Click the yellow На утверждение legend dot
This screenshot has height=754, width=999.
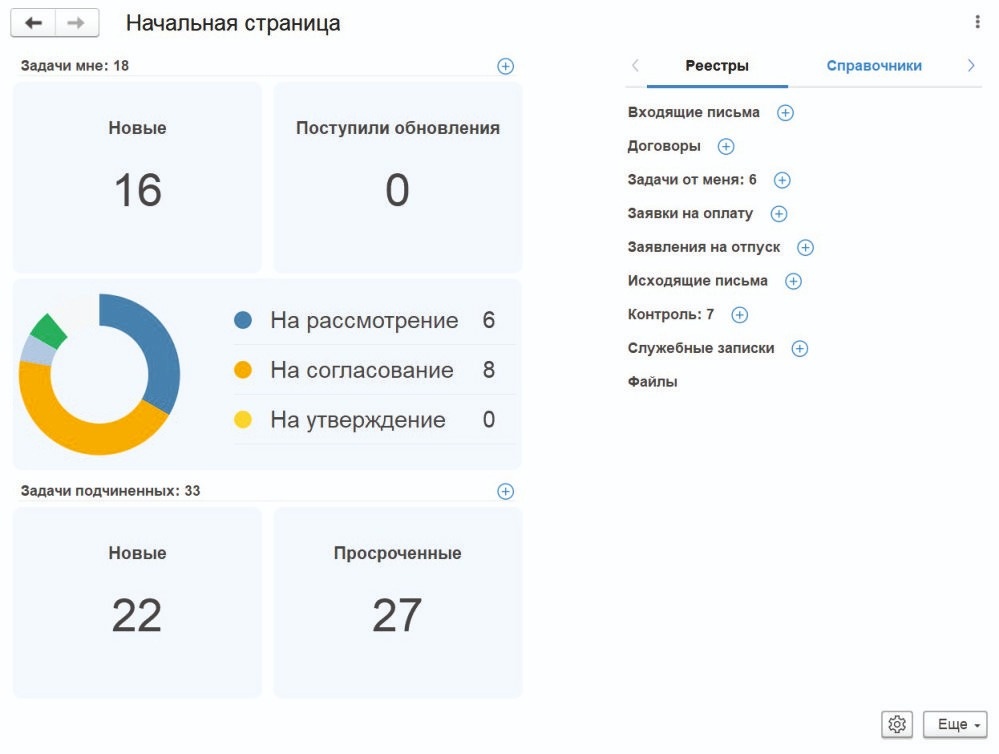(243, 419)
